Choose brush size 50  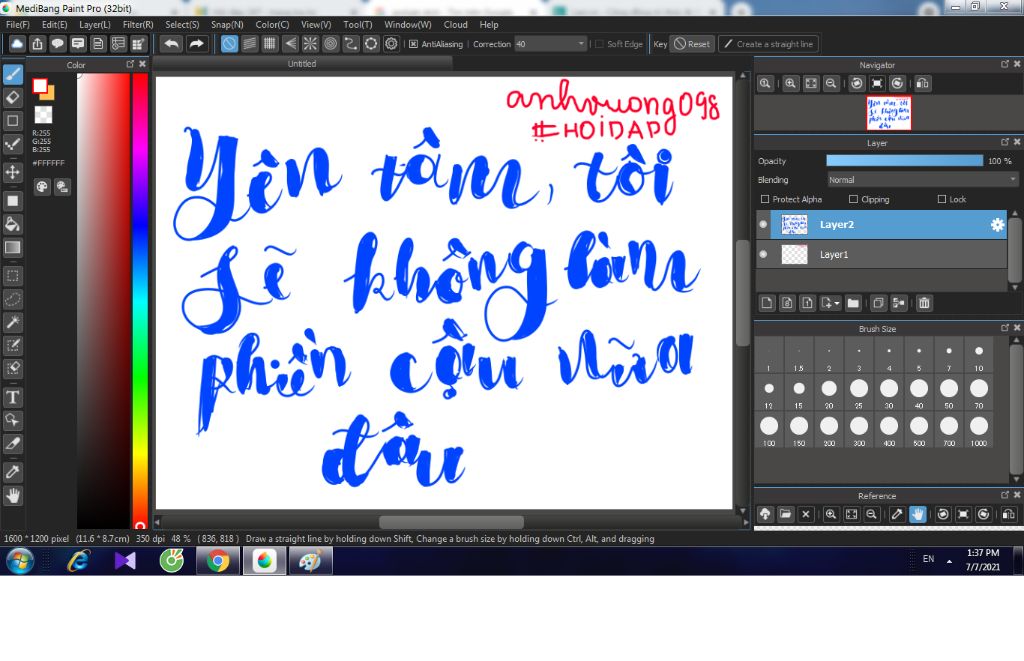pyautogui.click(x=949, y=393)
